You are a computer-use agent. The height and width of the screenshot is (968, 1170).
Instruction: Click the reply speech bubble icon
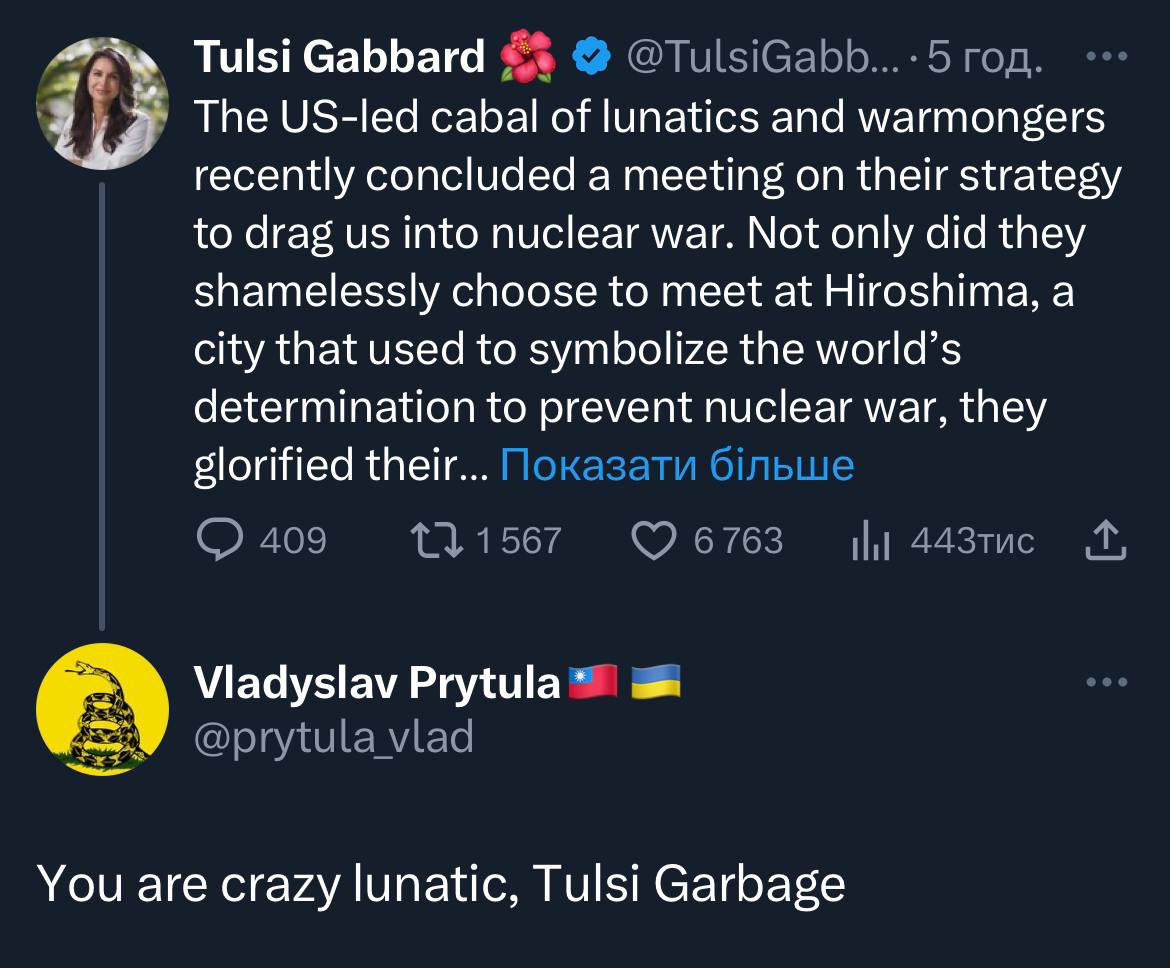(216, 541)
